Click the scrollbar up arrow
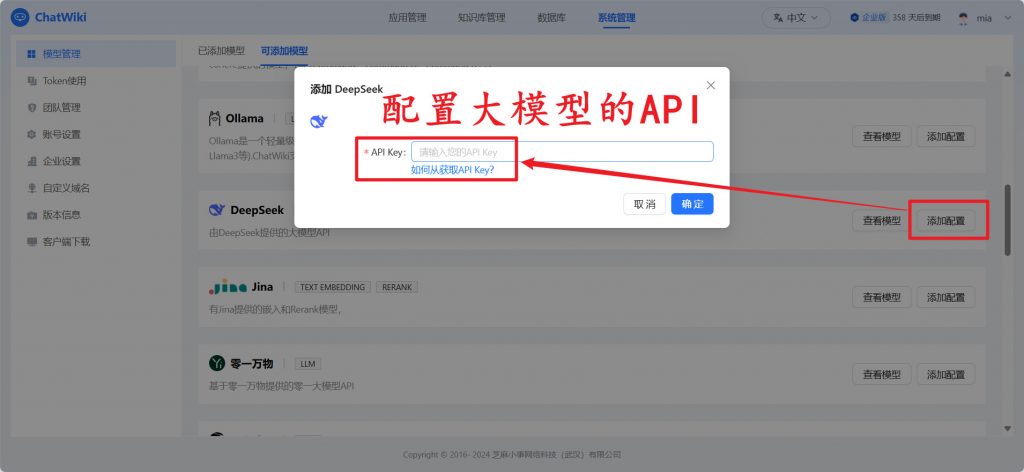Viewport: 1024px width, 472px height. tap(1008, 74)
